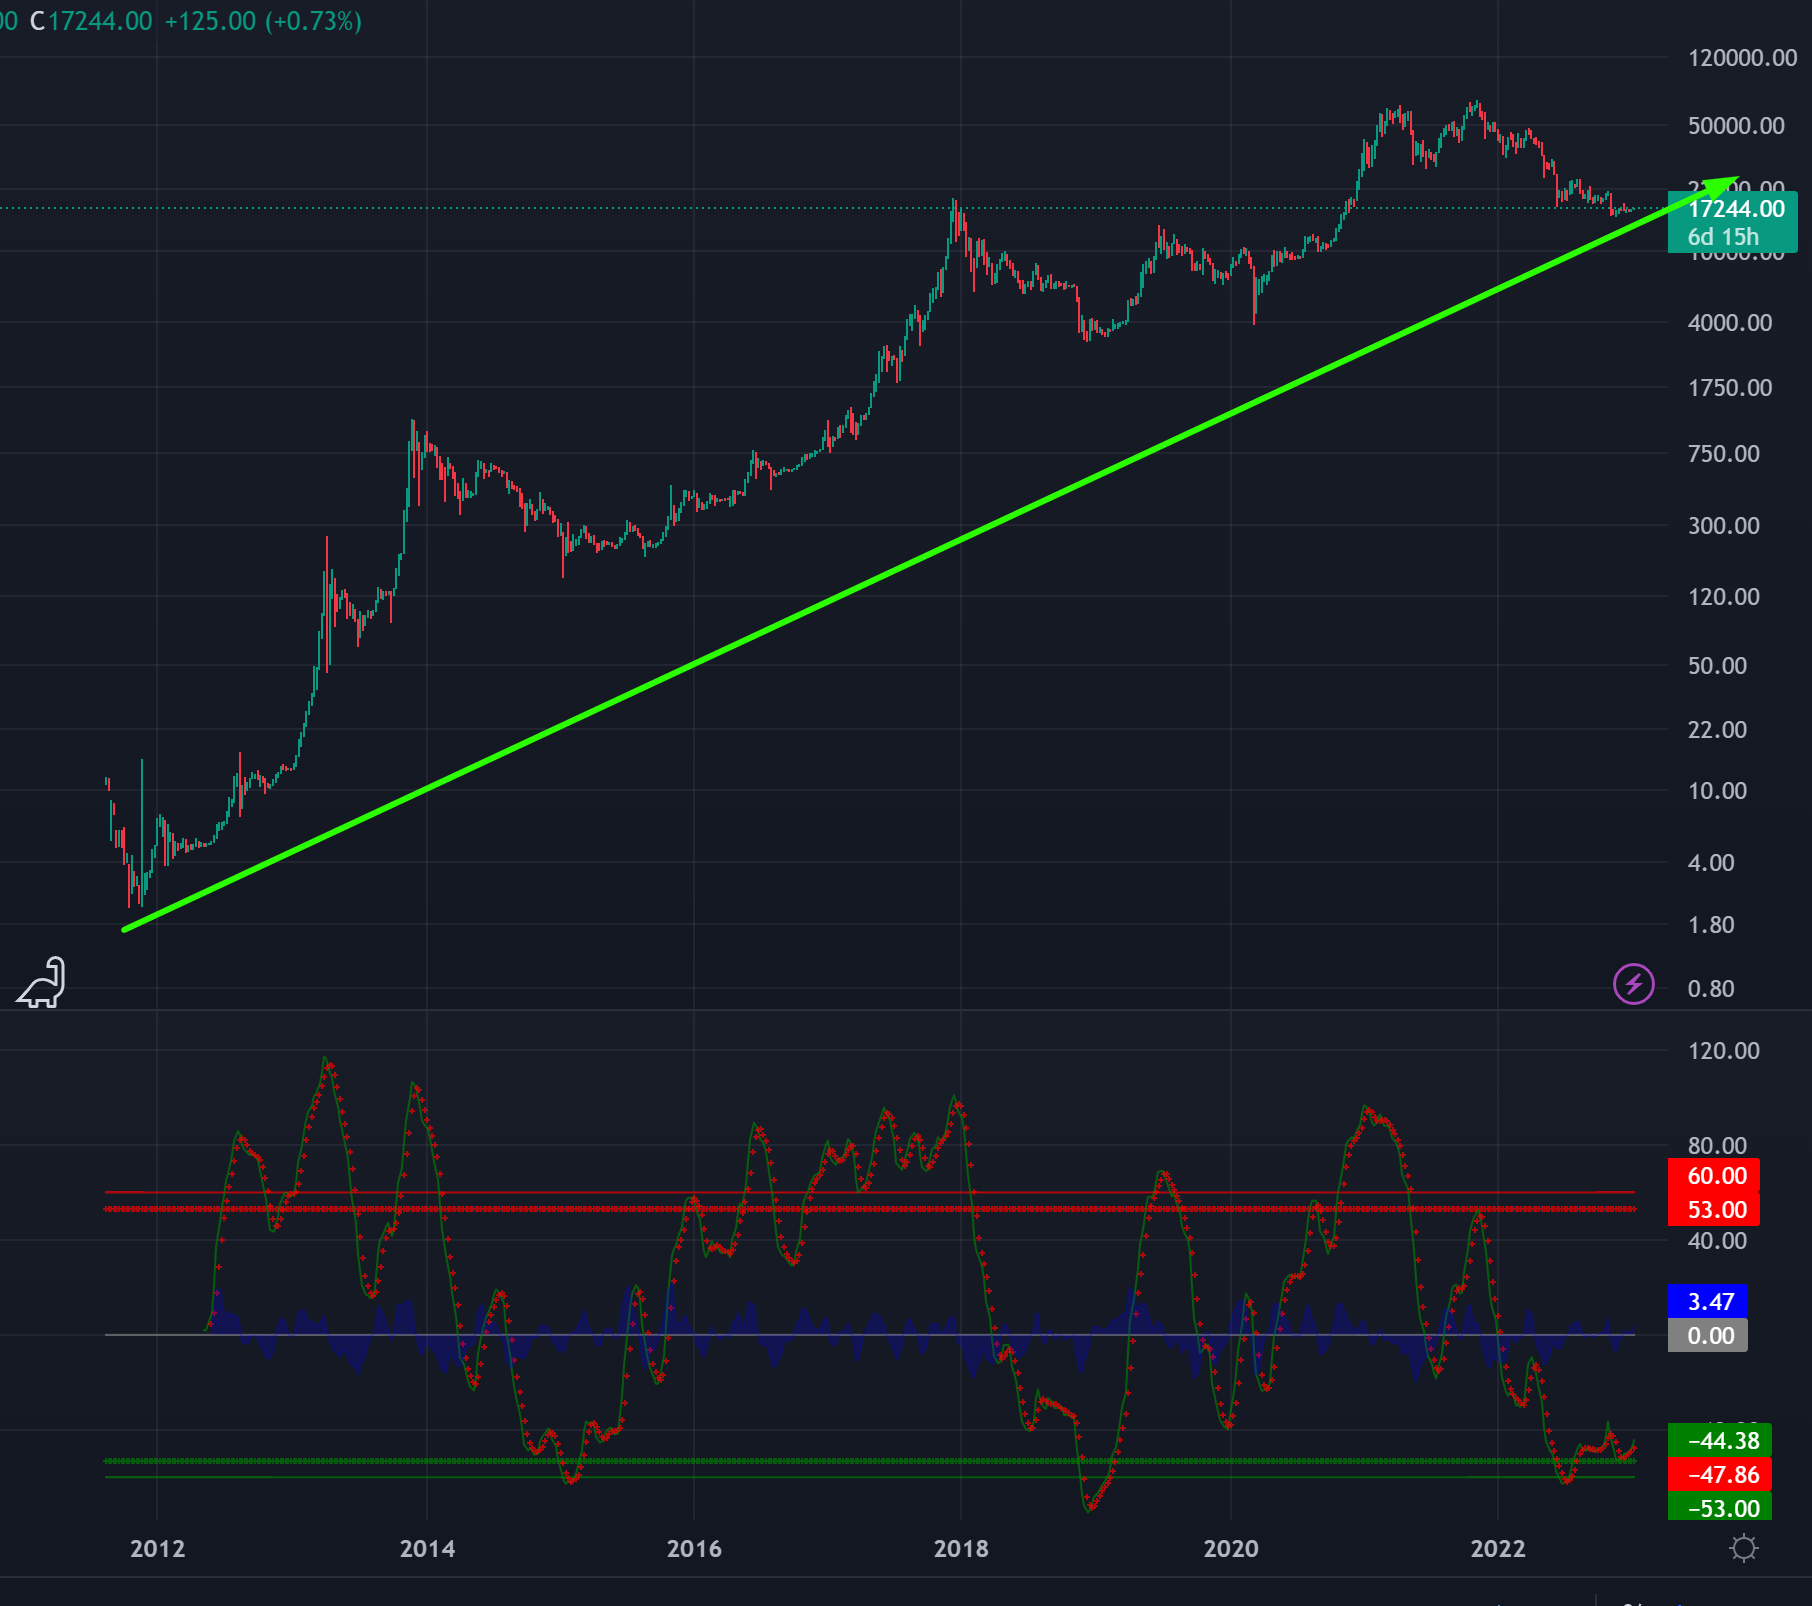Select the red 53.00 indicator level label
Image resolution: width=1812 pixels, height=1606 pixels.
click(1716, 1210)
